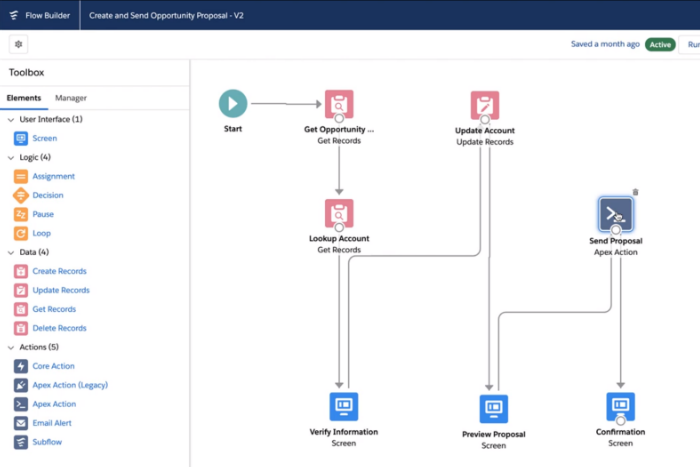Viewport: 700px width, 467px height.
Task: Collapse the Data elements section
Action: (x=11, y=252)
